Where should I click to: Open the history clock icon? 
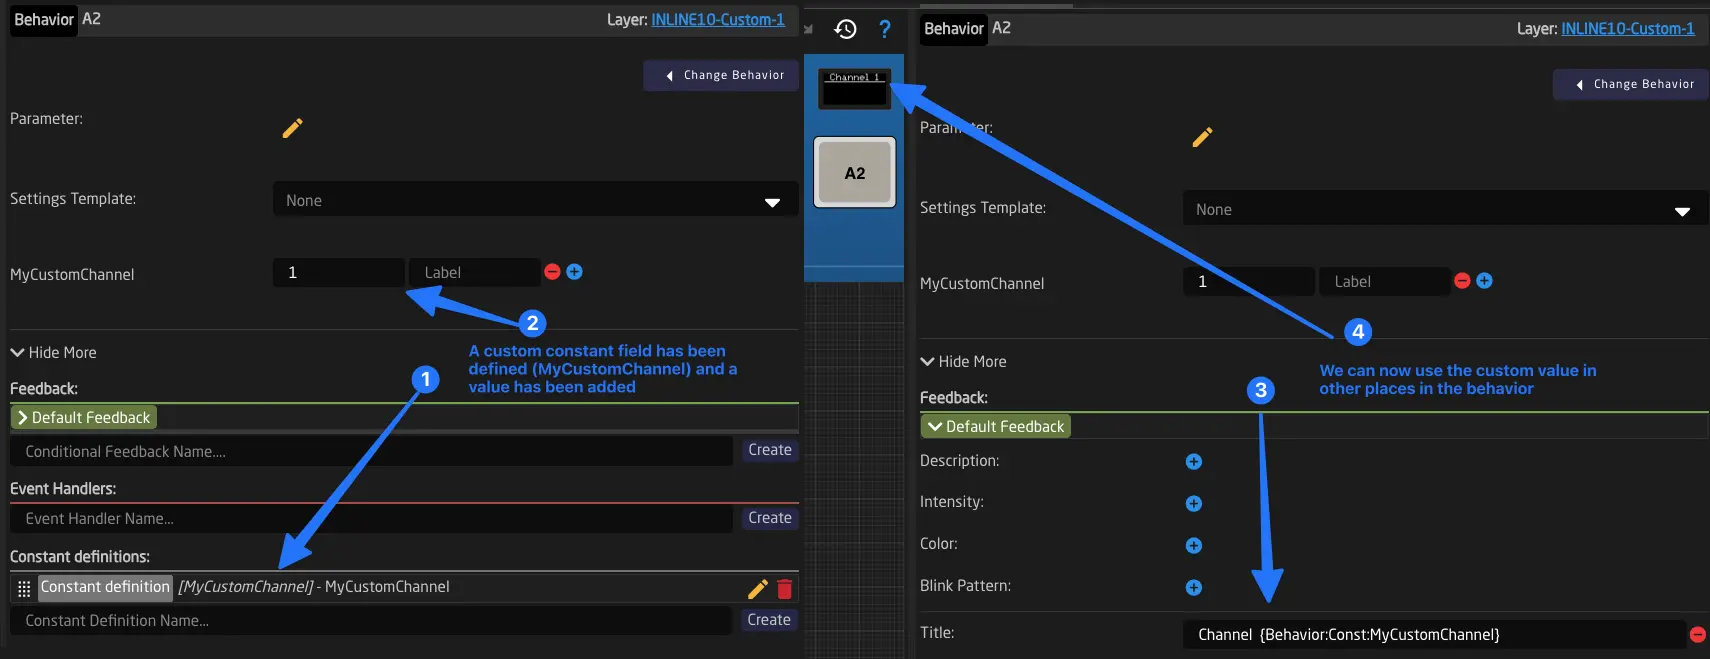pos(845,29)
